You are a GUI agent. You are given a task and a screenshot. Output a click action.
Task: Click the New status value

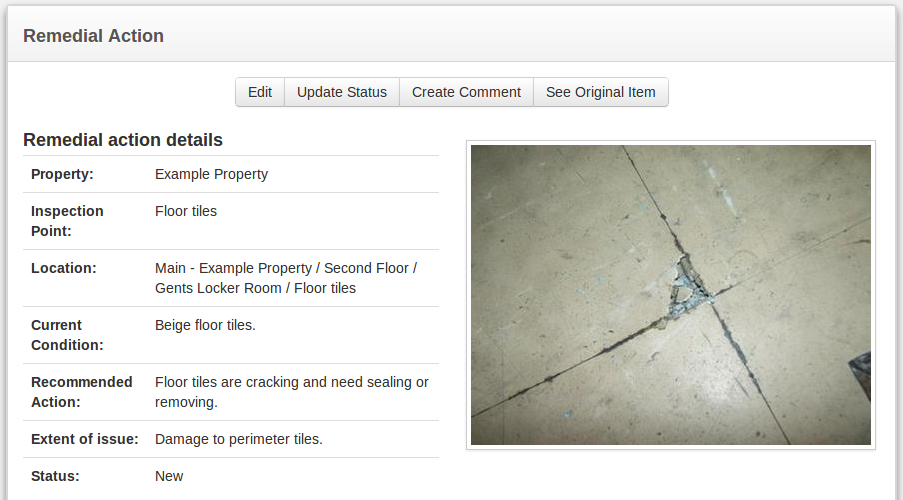pos(169,476)
